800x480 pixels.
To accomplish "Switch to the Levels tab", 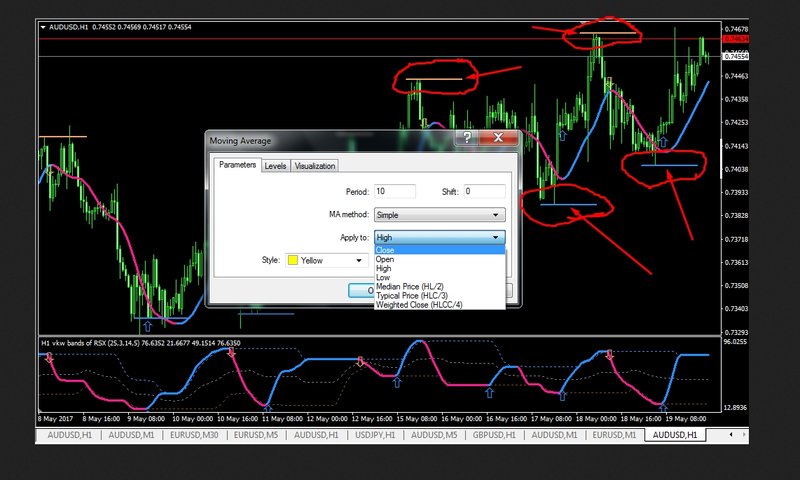I will click(x=275, y=166).
